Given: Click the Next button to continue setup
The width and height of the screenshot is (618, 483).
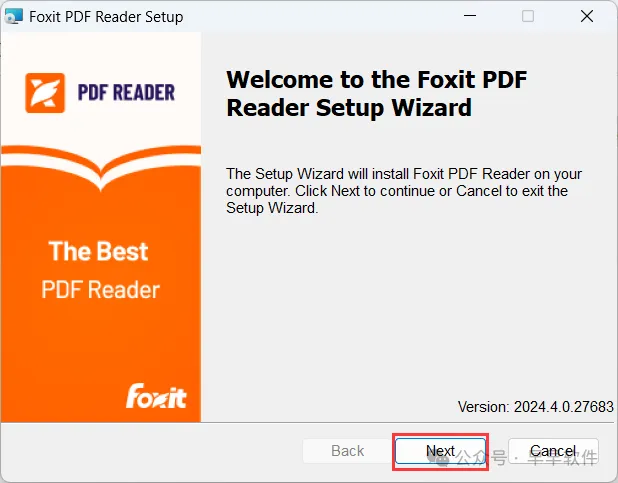Looking at the screenshot, I should click(440, 451).
